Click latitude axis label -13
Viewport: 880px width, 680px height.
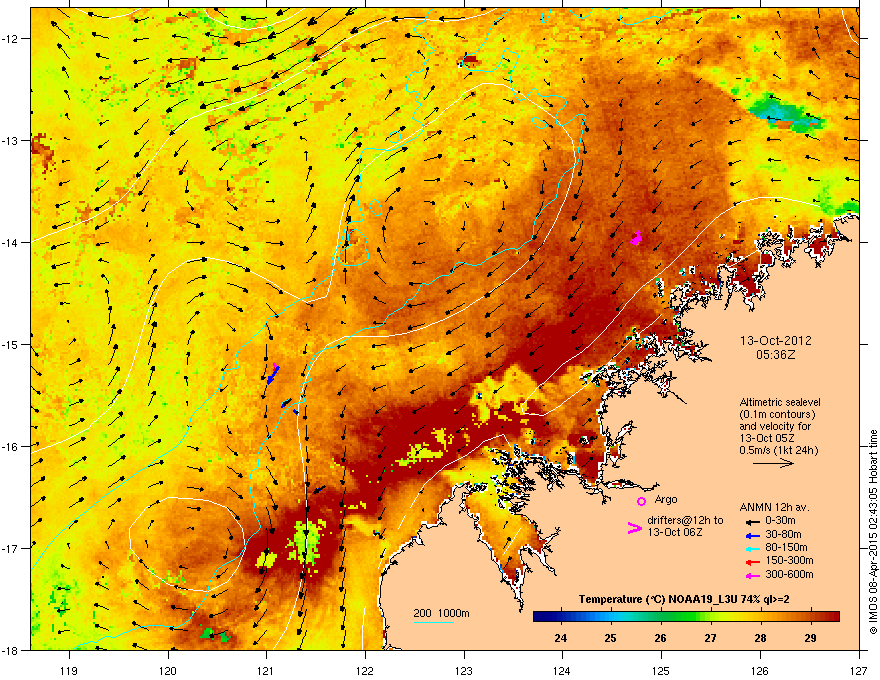(10, 140)
